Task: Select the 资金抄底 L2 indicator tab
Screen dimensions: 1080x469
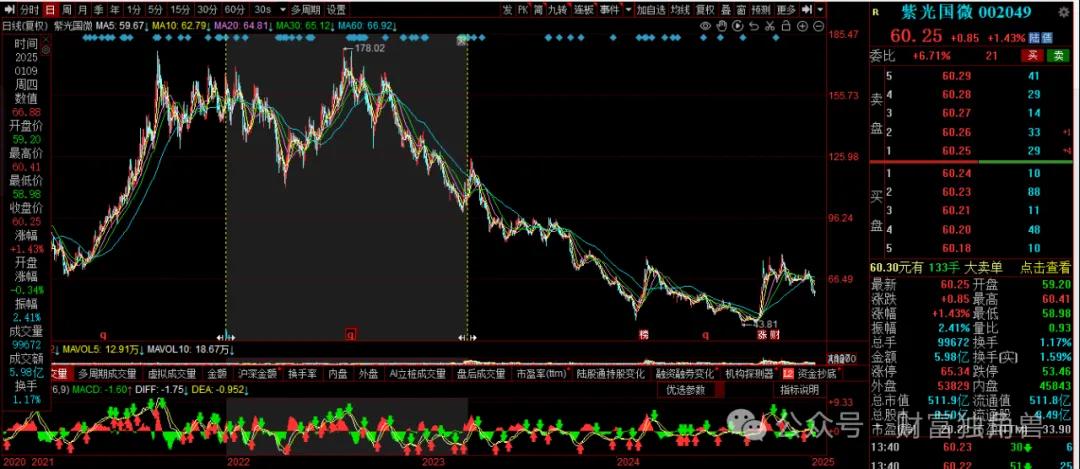Action: (x=810, y=374)
